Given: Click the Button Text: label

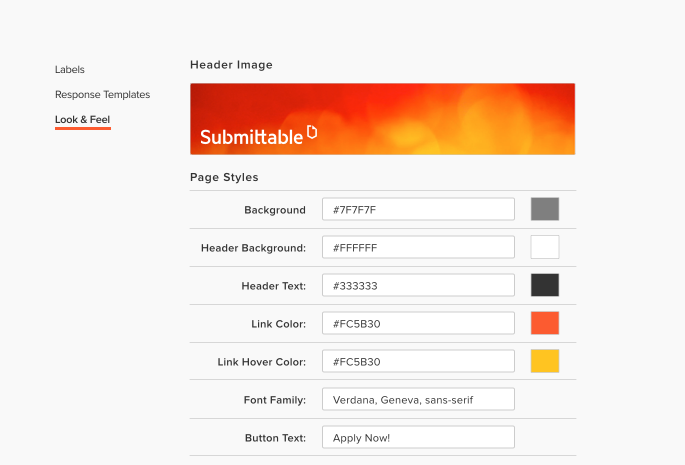Looking at the screenshot, I should [275, 438].
